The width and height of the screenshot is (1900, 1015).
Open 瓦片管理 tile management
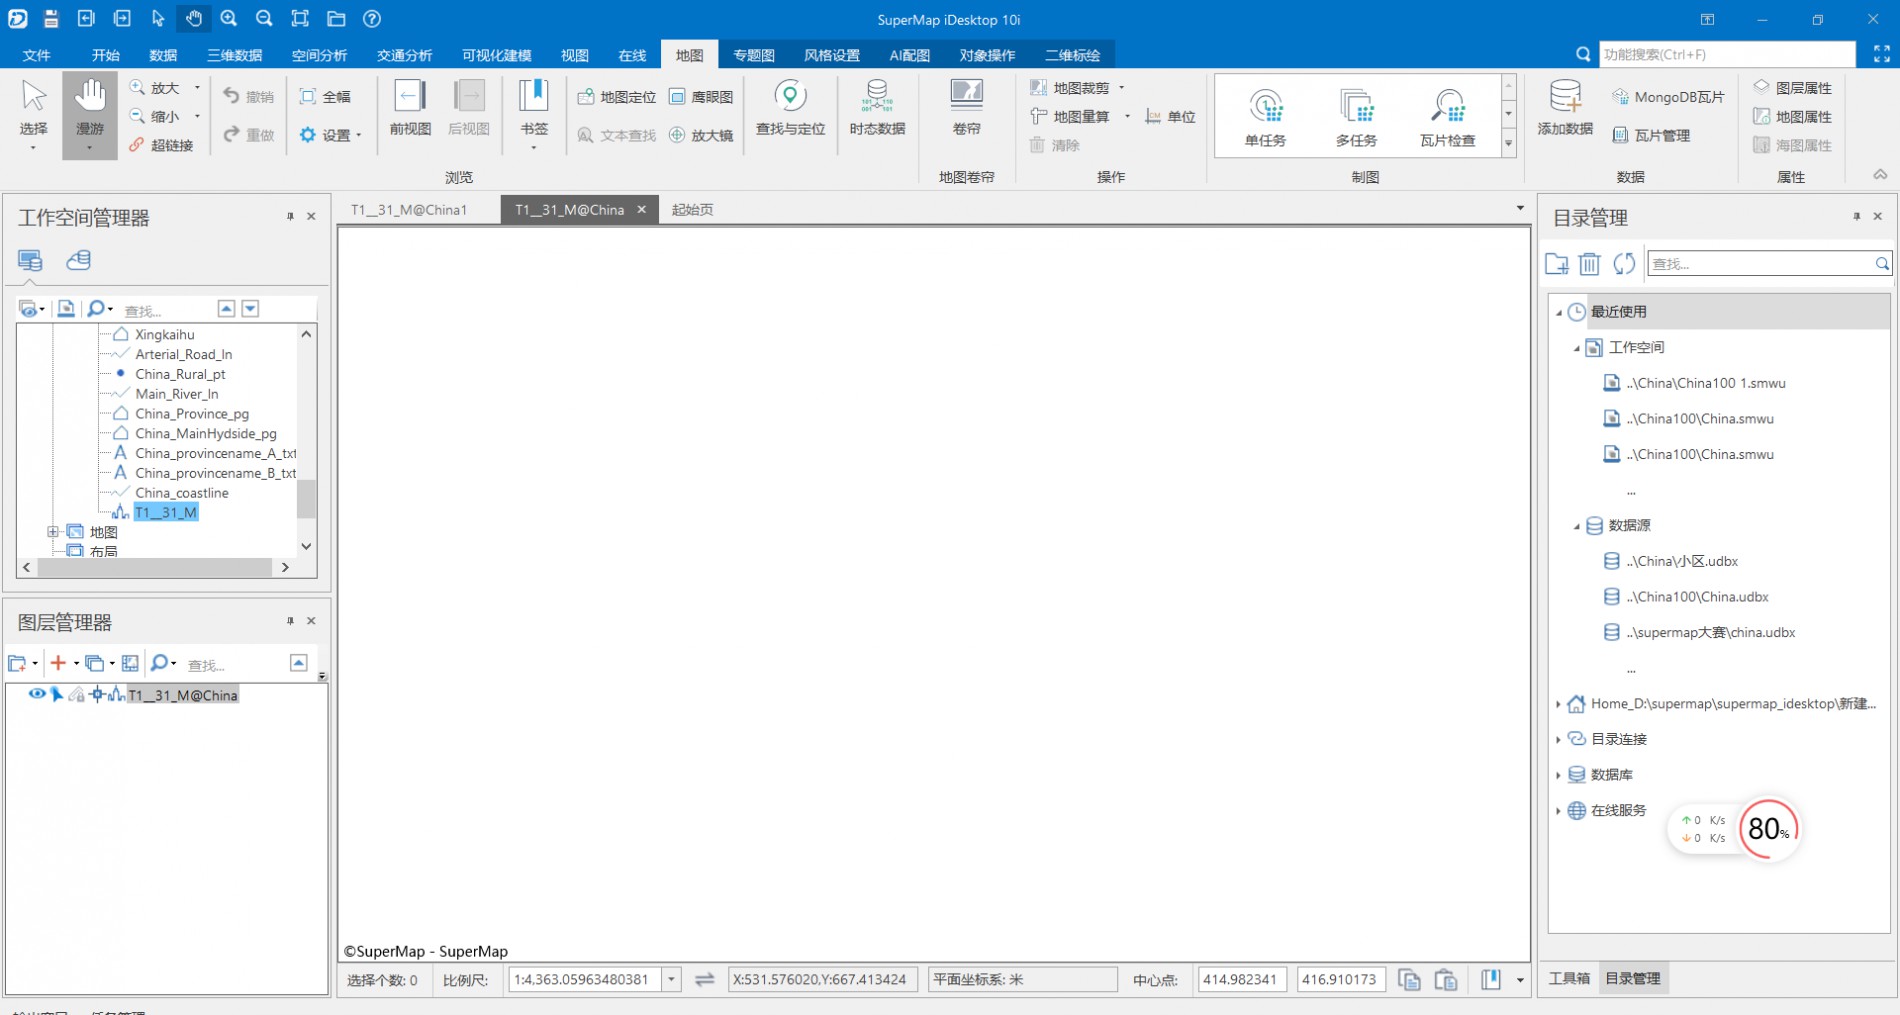[x=1651, y=135]
